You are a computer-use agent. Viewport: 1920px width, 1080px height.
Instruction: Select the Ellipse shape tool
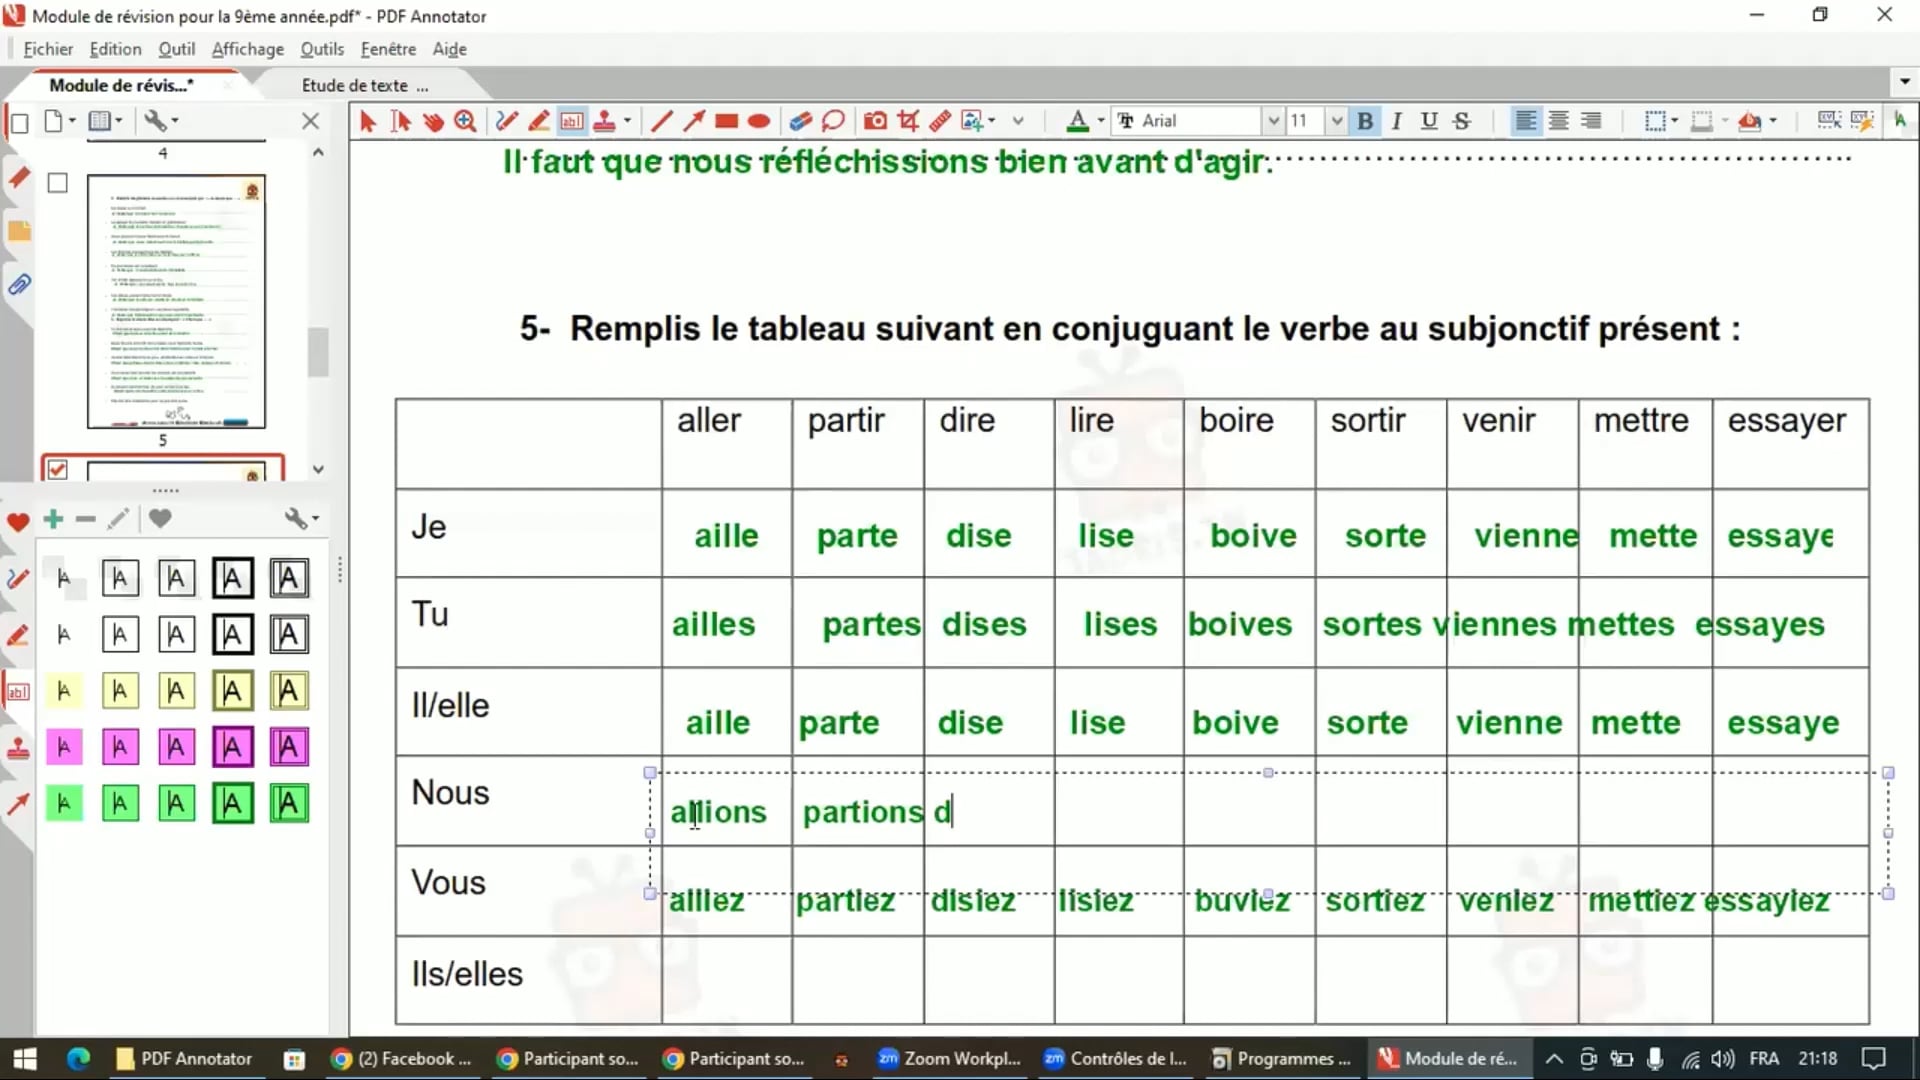coord(759,121)
